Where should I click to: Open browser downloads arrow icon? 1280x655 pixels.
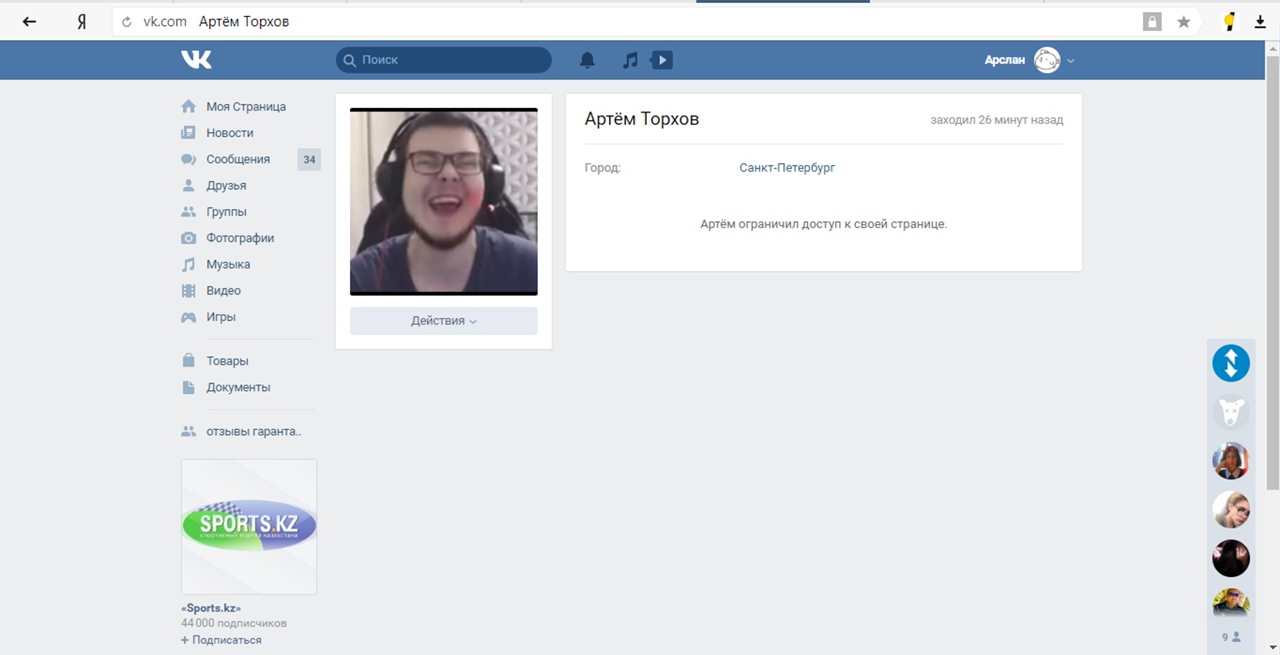[x=1260, y=21]
